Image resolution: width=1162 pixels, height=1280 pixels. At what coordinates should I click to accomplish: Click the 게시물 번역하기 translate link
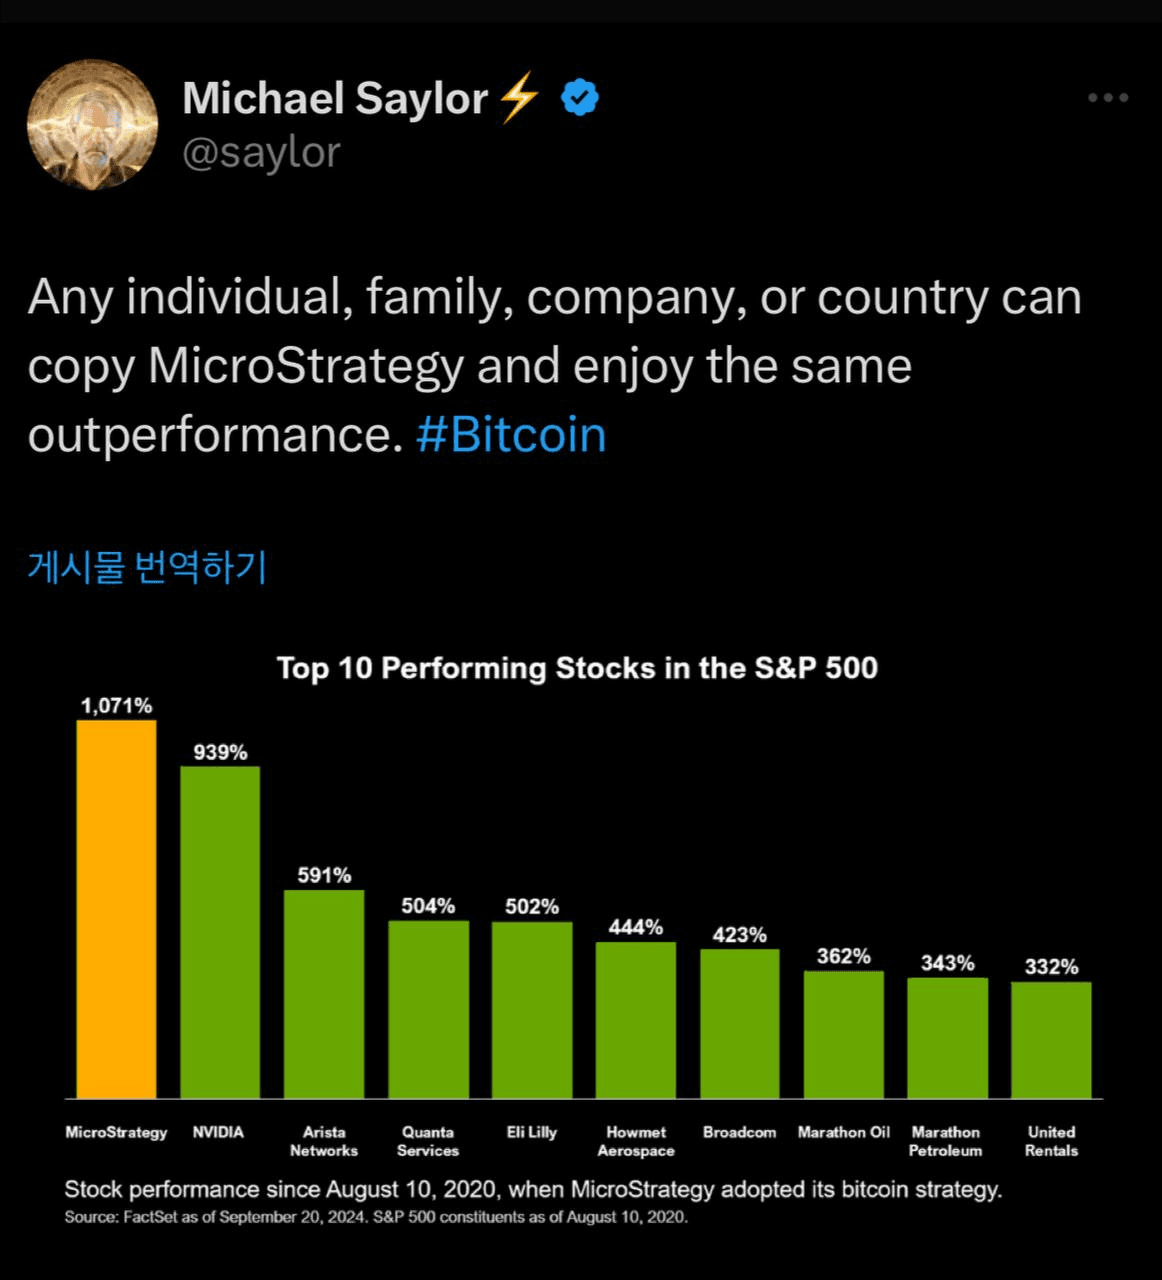coord(147,566)
